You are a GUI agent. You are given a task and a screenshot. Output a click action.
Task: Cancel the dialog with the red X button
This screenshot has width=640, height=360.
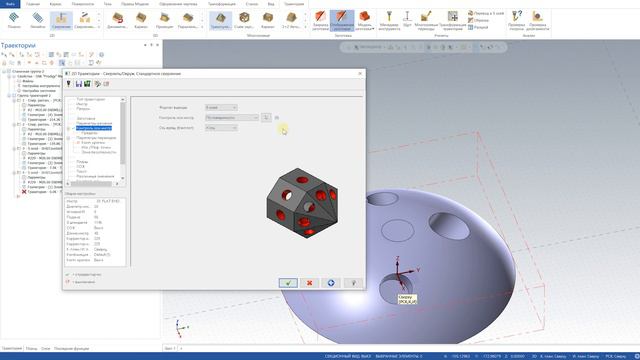click(309, 283)
